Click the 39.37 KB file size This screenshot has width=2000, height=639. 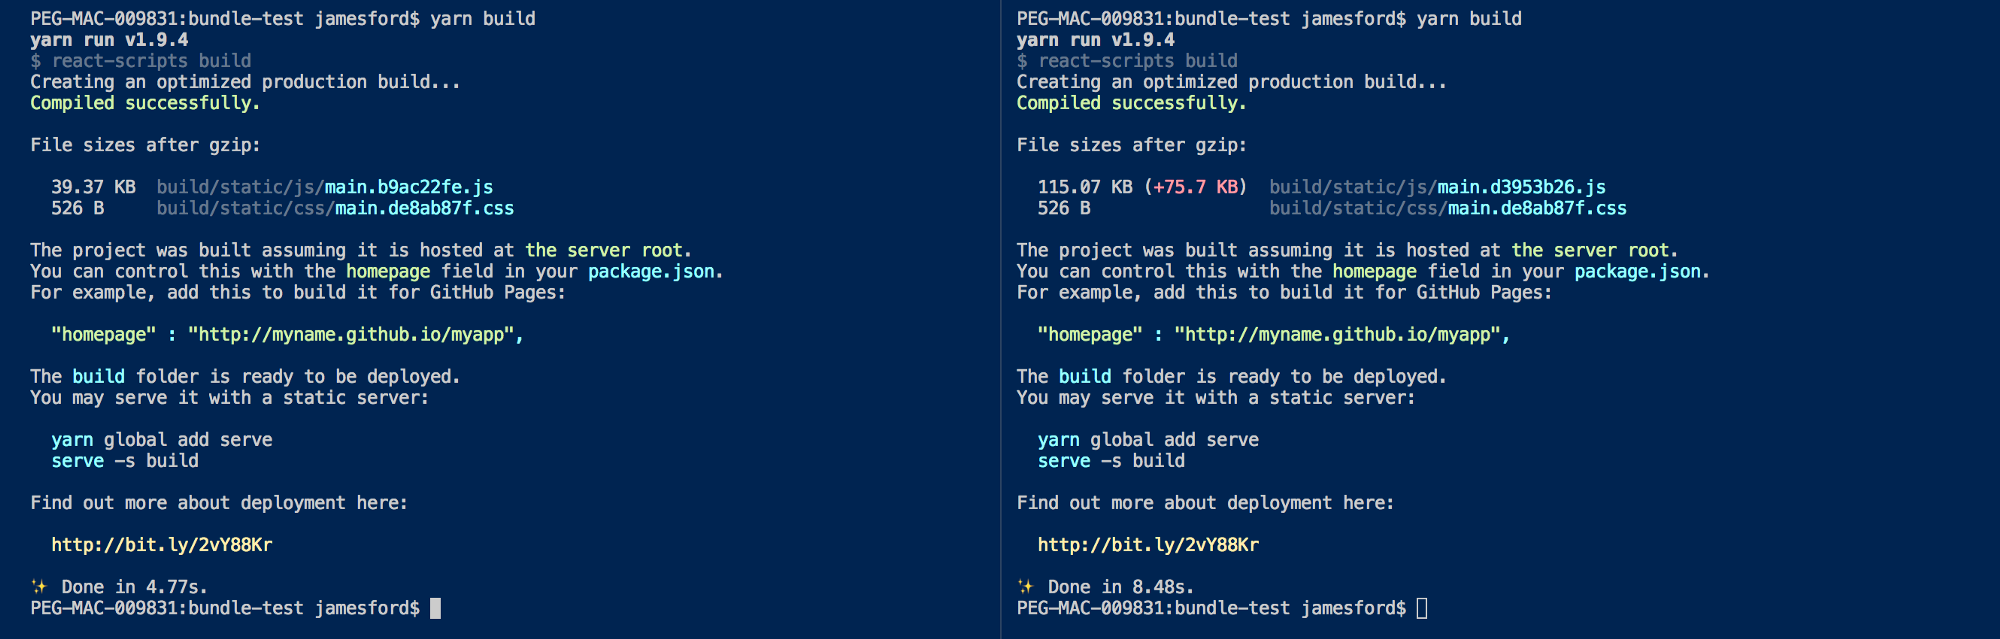[93, 187]
